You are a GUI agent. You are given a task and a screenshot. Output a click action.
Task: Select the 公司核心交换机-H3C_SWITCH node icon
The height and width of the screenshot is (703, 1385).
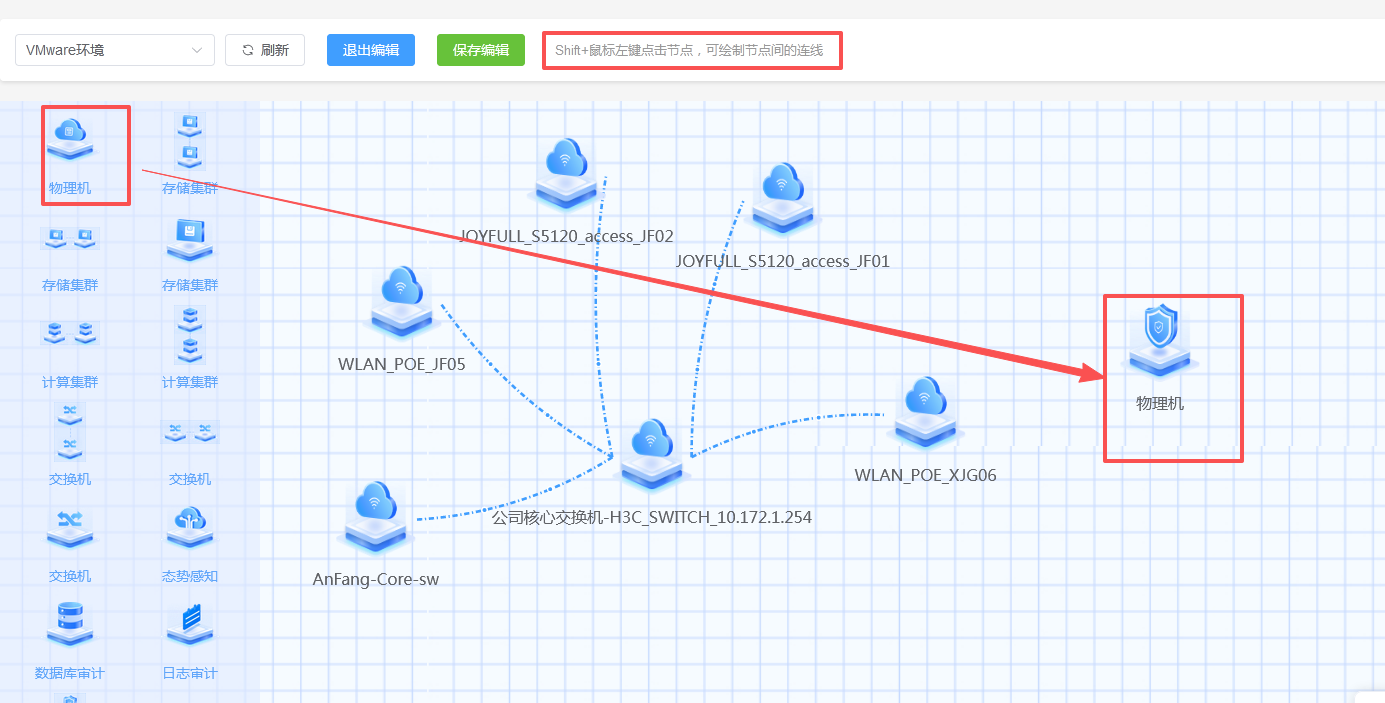(x=651, y=455)
